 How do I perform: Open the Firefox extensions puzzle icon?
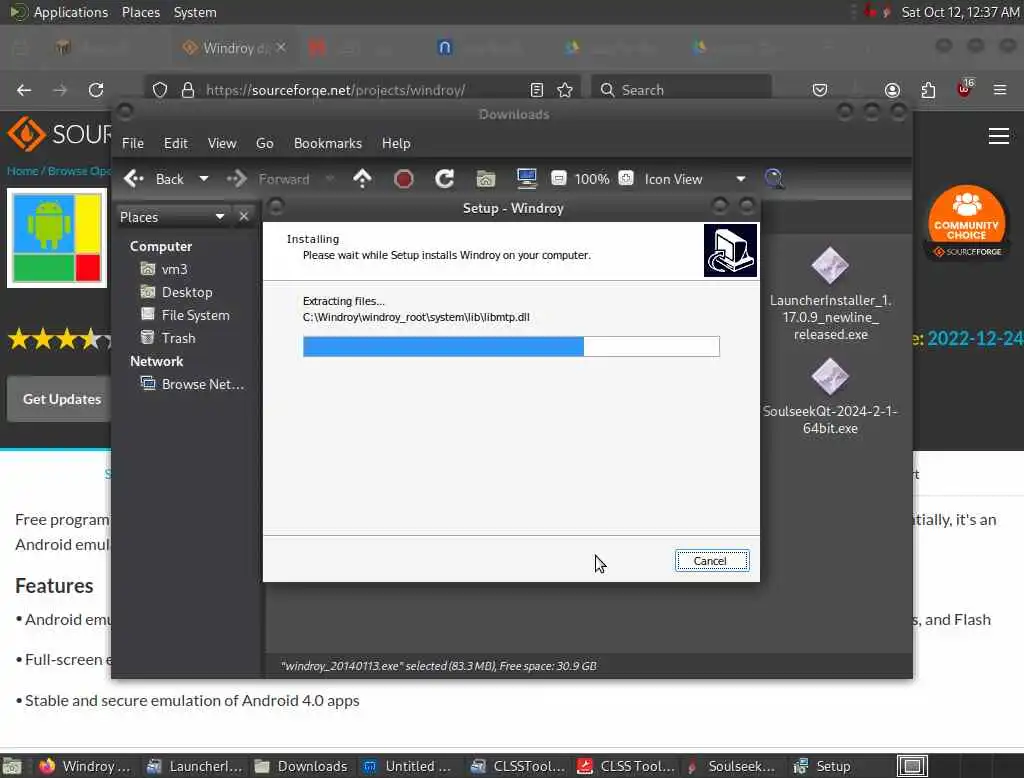point(928,90)
